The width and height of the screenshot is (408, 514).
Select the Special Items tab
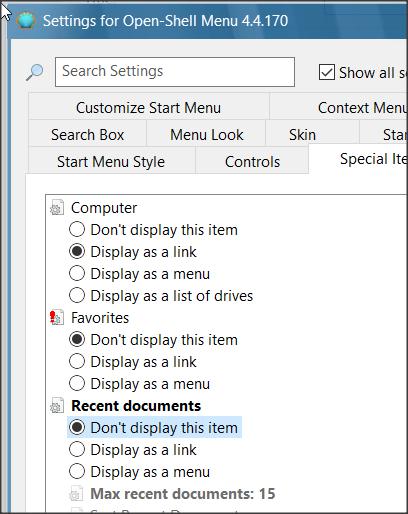(x=358, y=159)
